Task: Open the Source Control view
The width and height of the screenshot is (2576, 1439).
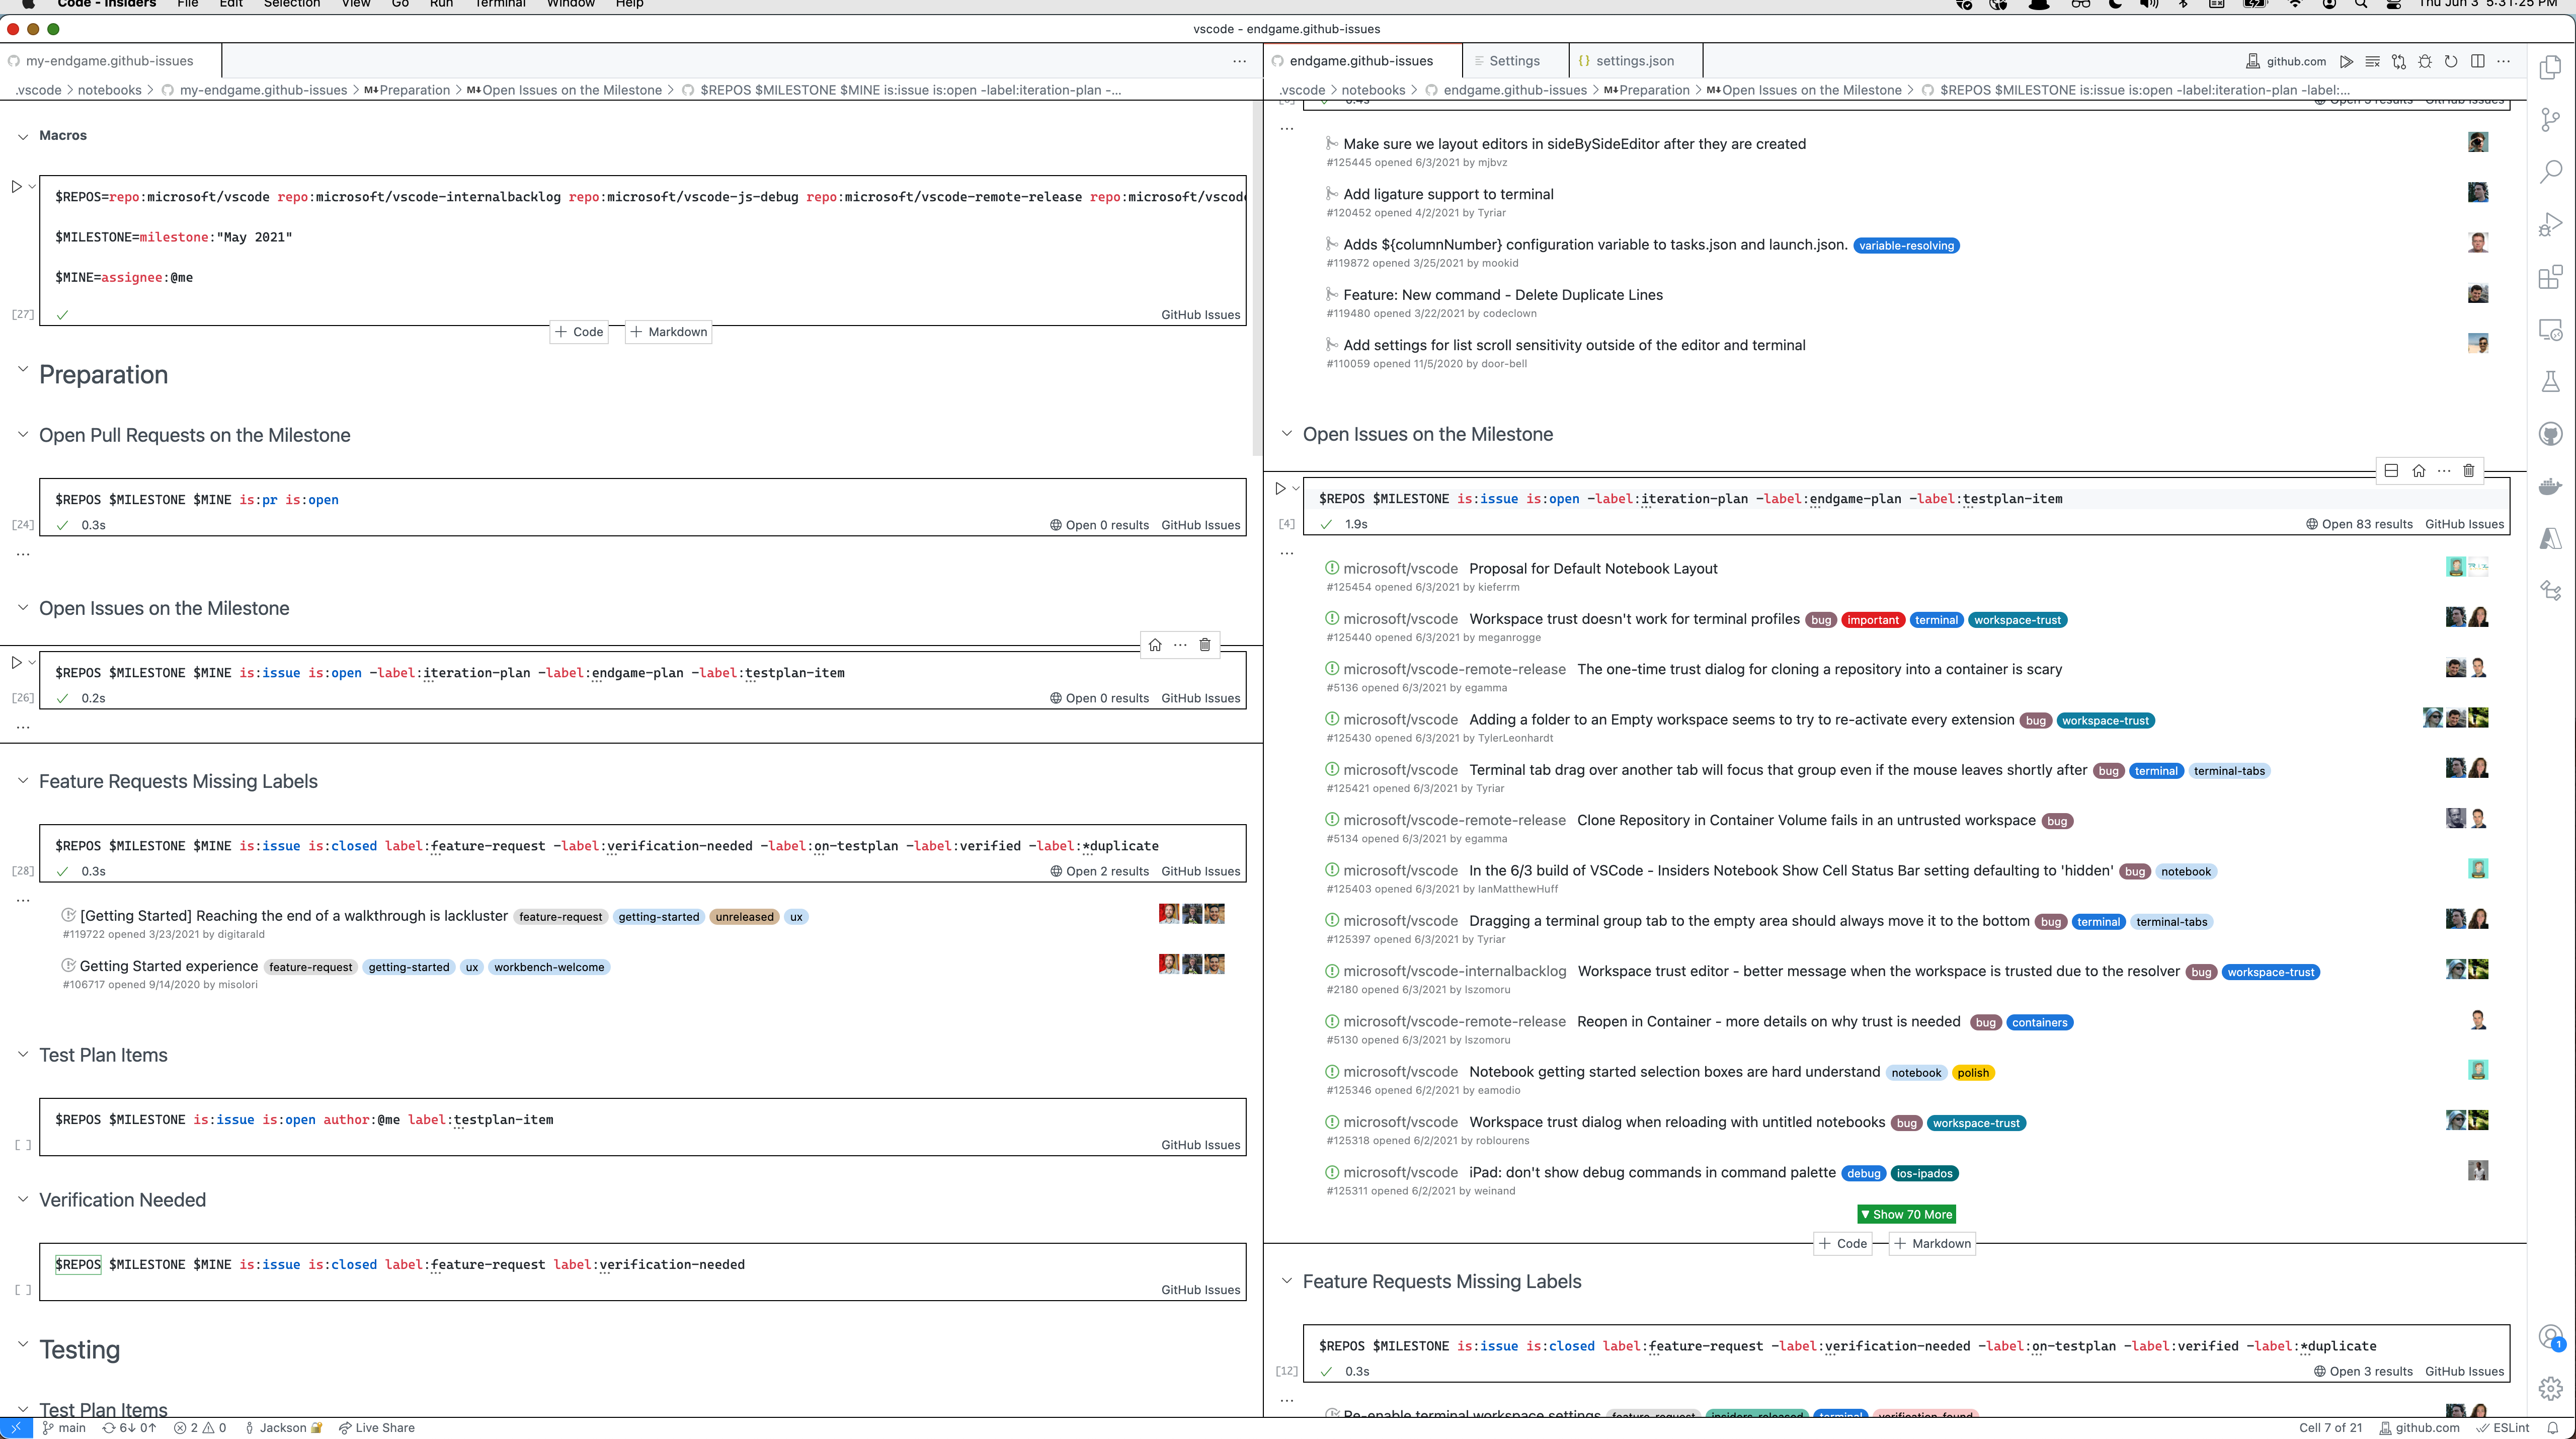Action: pyautogui.click(x=2551, y=120)
